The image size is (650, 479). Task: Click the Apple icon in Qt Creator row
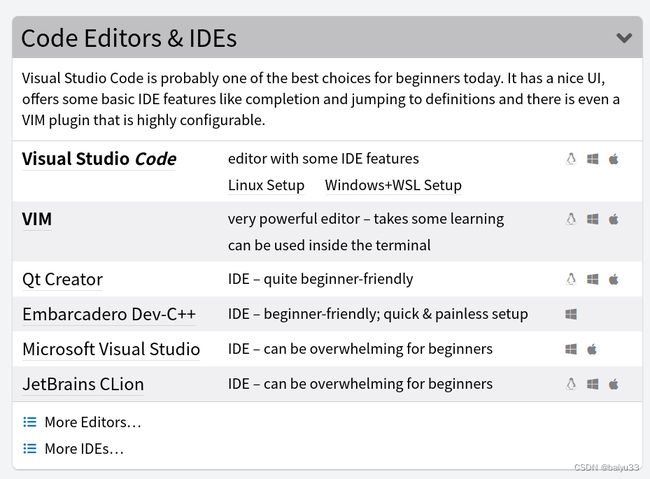point(614,279)
